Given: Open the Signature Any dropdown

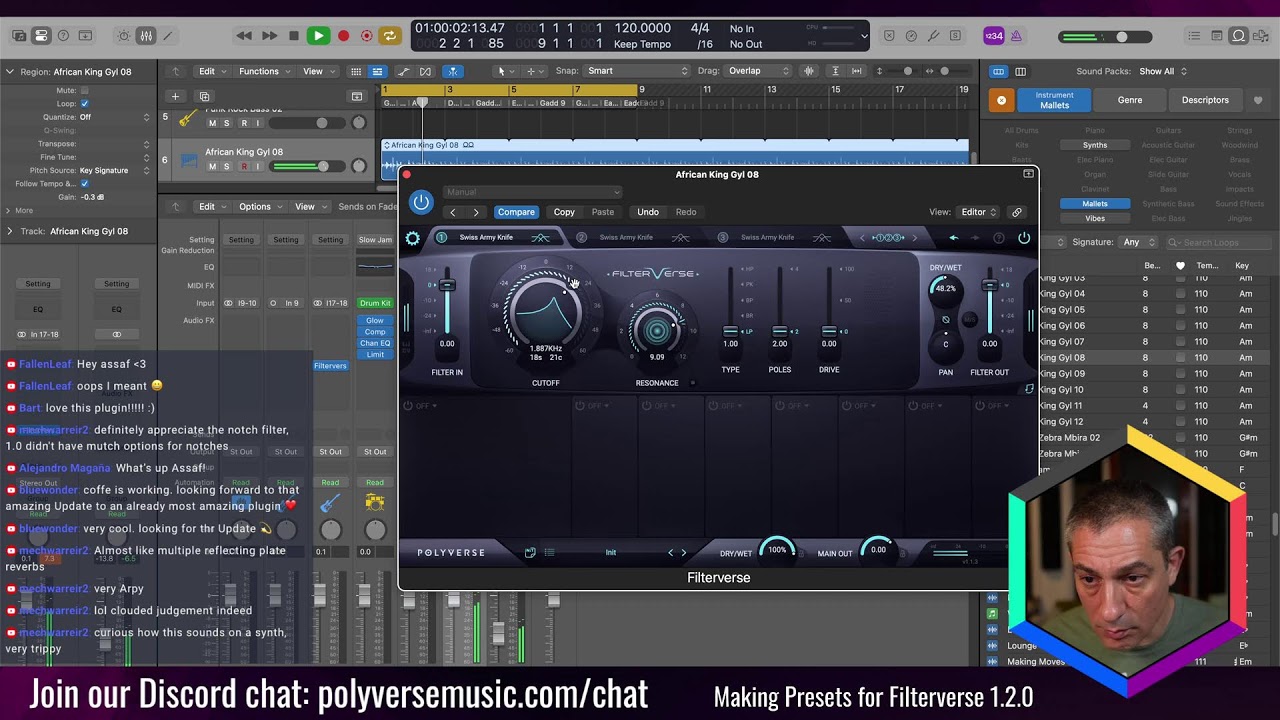Looking at the screenshot, I should point(1136,242).
